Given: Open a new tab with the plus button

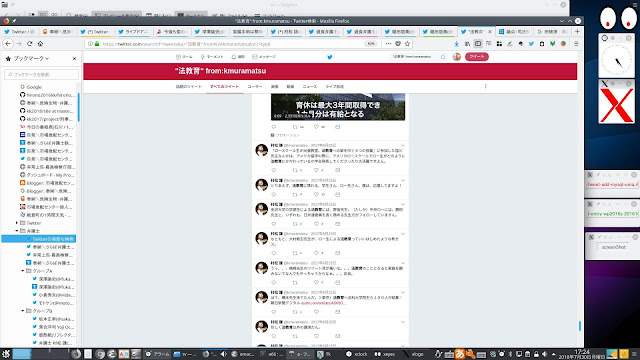Looking at the screenshot, I should pos(577,31).
